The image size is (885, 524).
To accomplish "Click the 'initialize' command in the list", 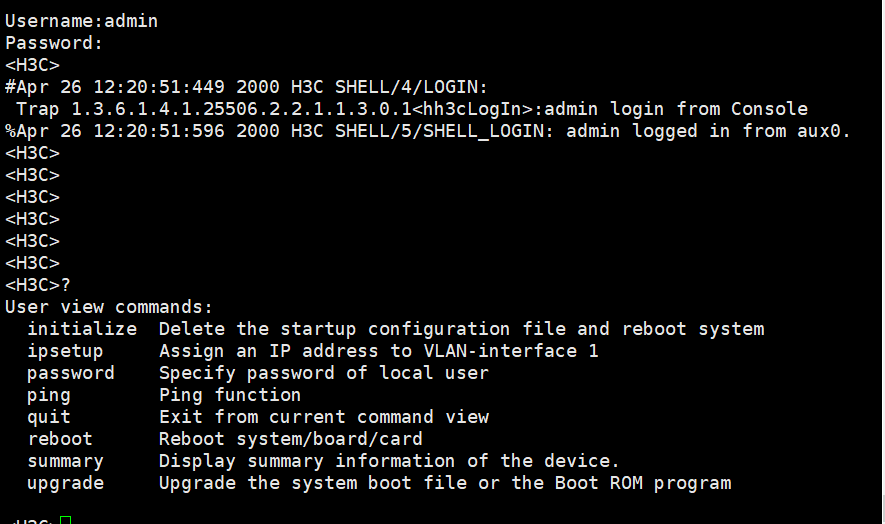I will 82,329.
